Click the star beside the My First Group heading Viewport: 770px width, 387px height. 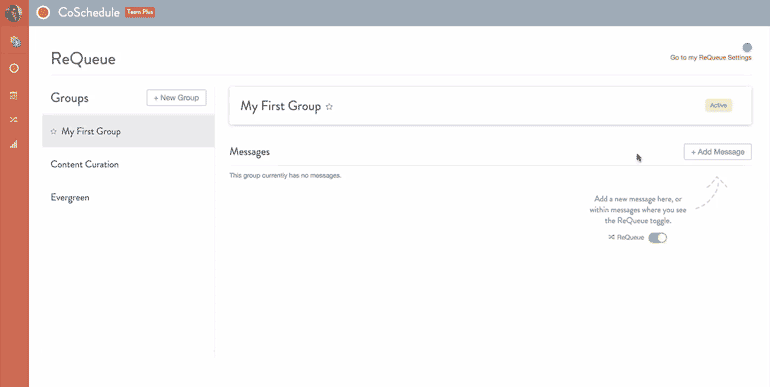tap(330, 107)
